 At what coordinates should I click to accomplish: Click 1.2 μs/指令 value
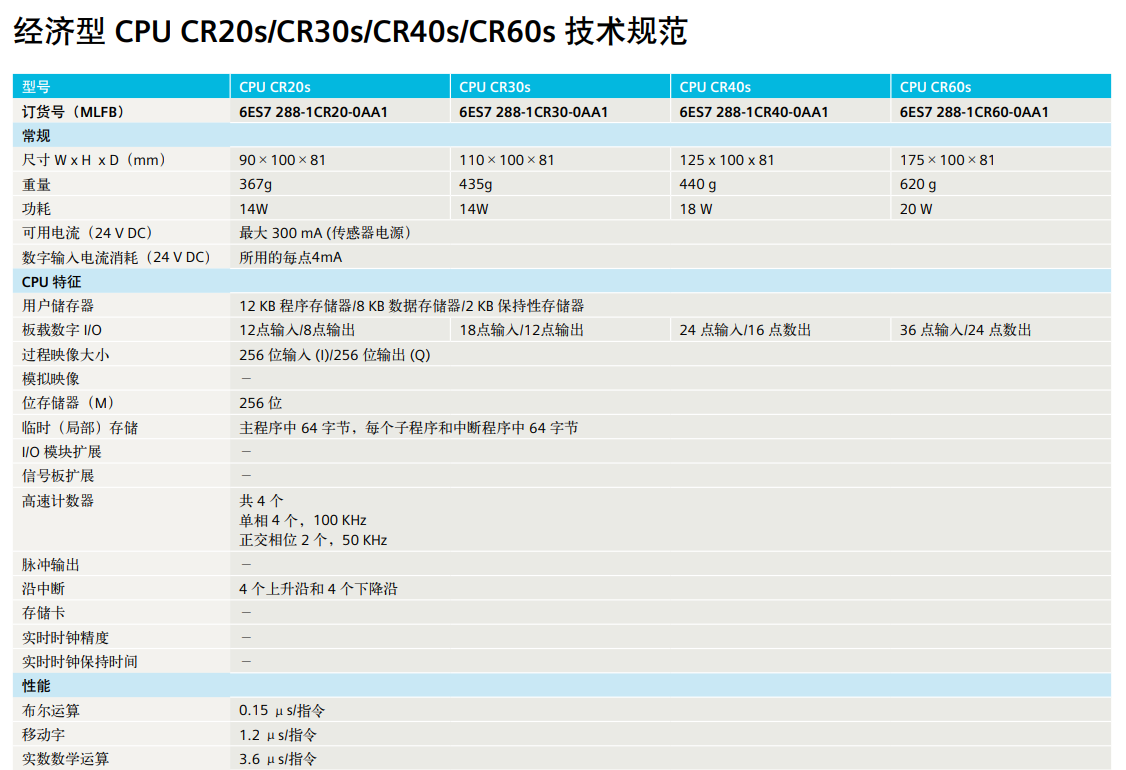click(278, 735)
